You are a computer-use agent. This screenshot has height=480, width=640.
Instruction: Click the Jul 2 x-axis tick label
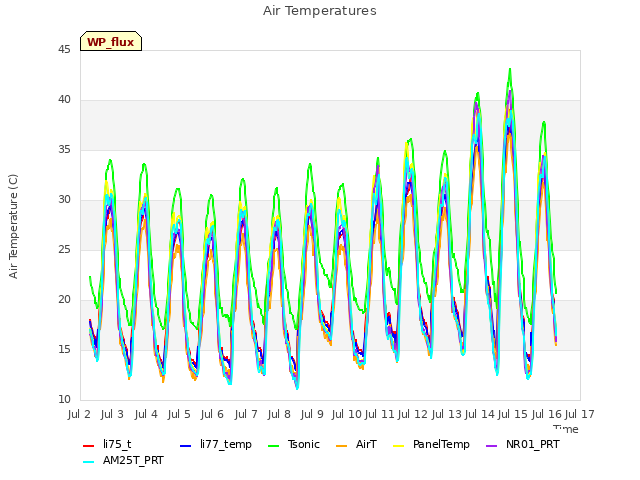pyautogui.click(x=79, y=415)
